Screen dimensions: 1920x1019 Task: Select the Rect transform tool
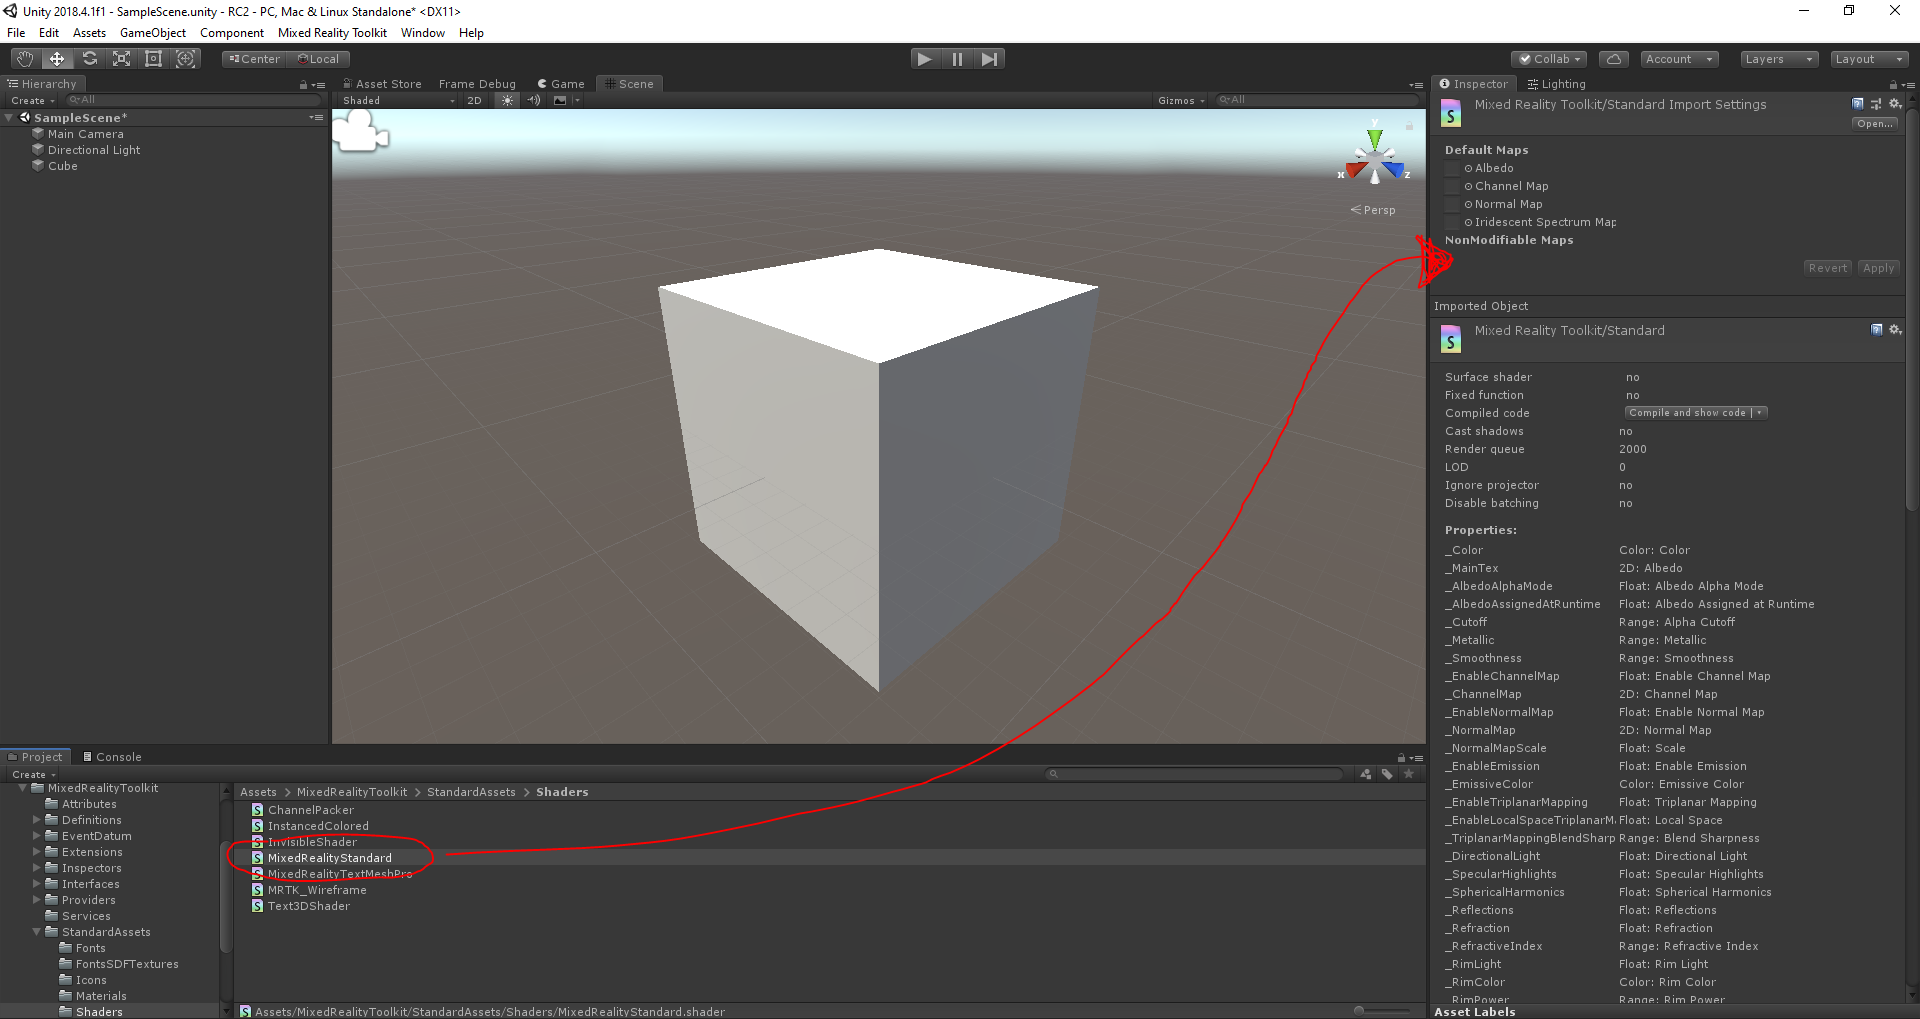[153, 58]
